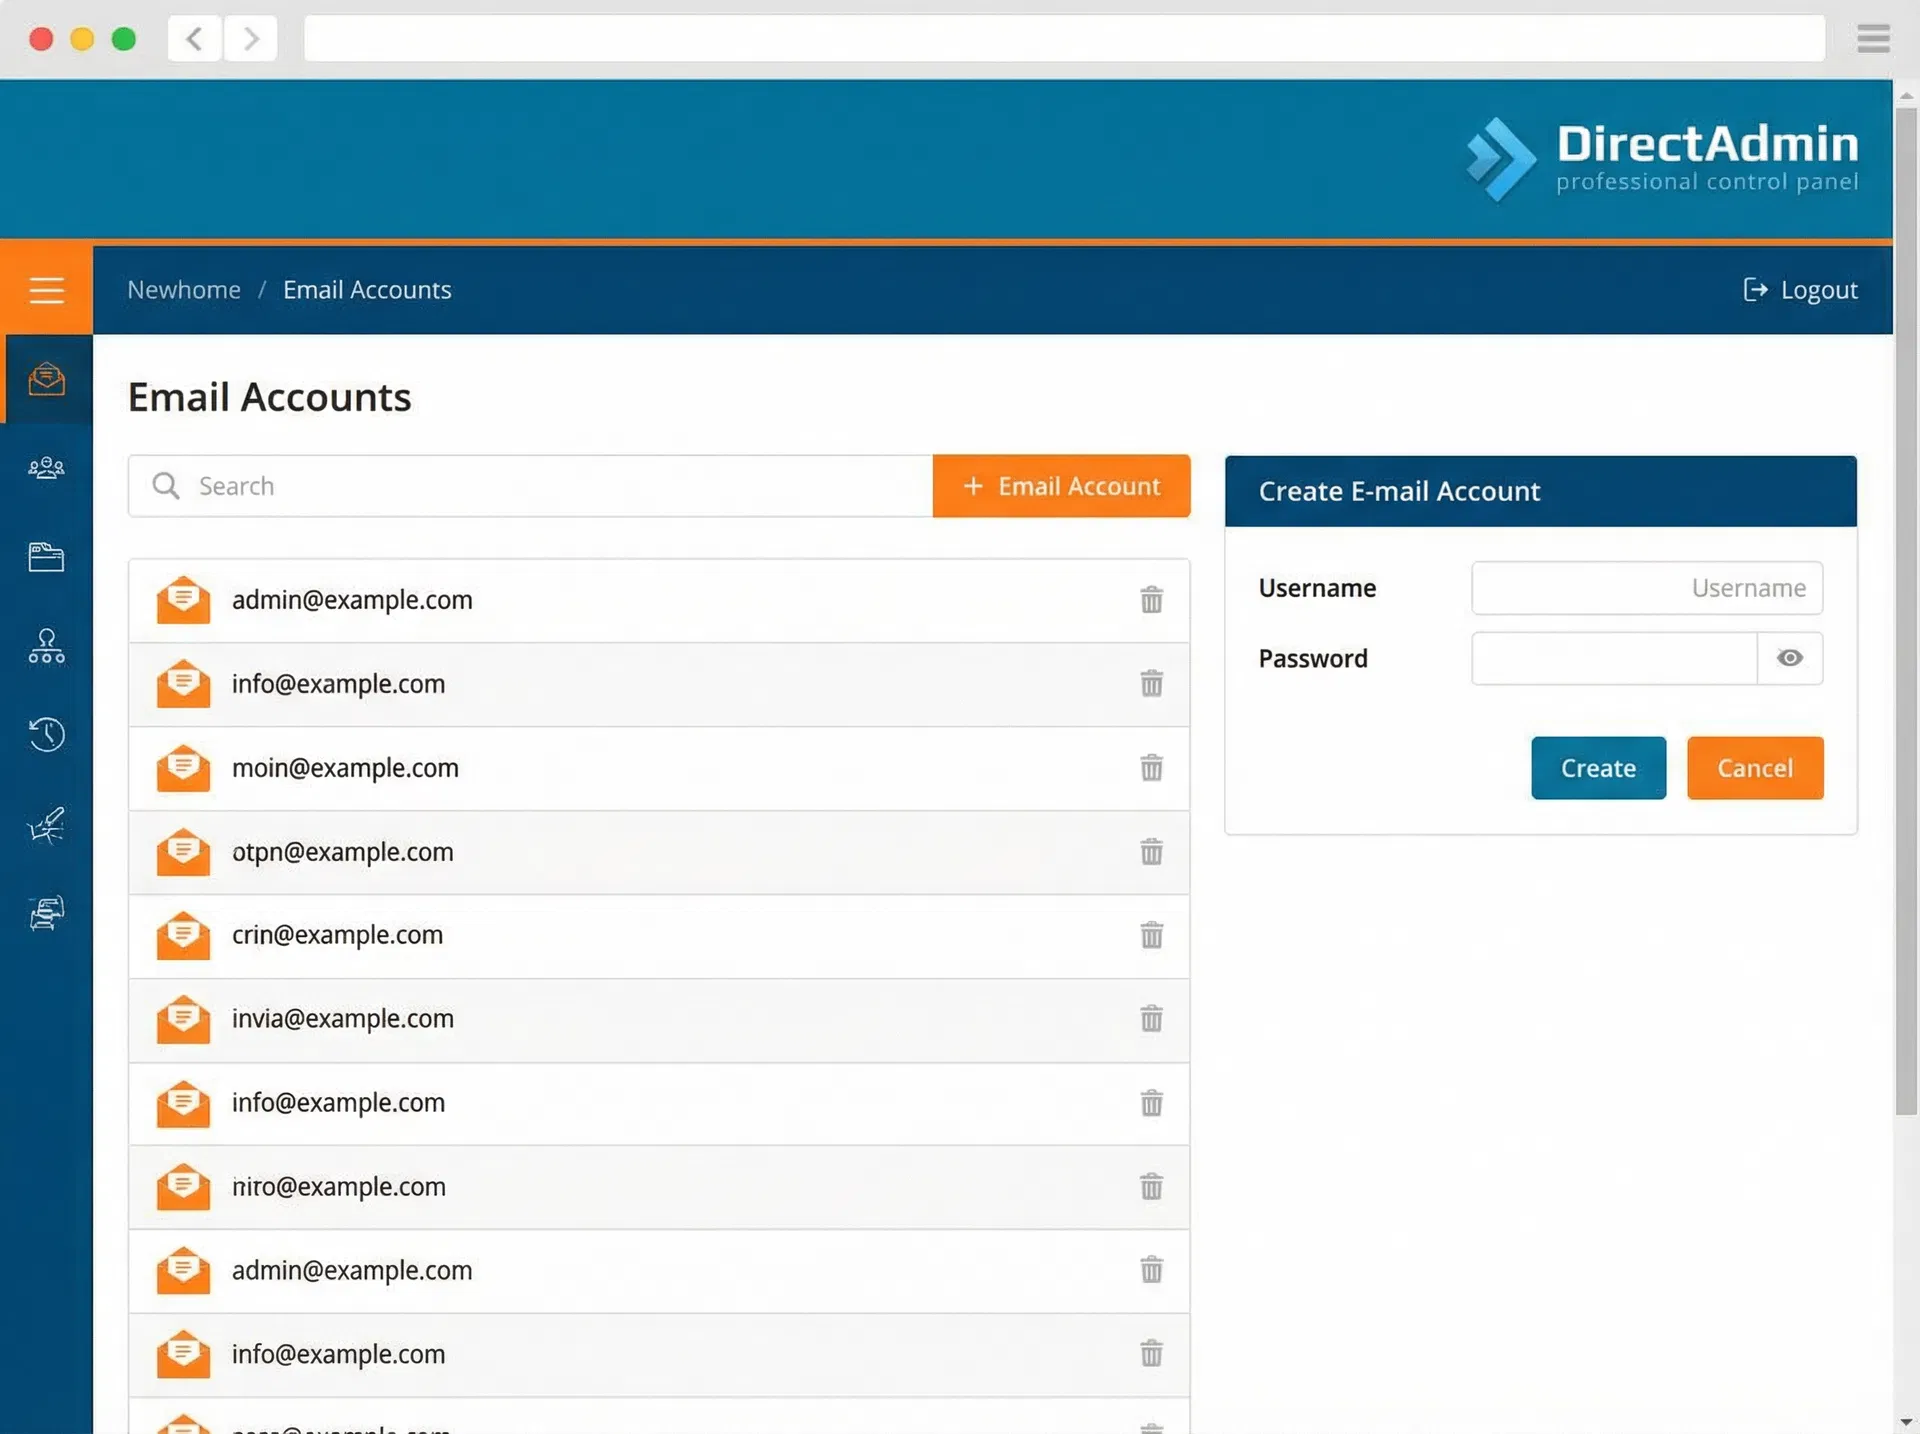Viewport: 1920px width, 1434px height.
Task: Open the browser hamburger menu
Action: (x=1873, y=39)
